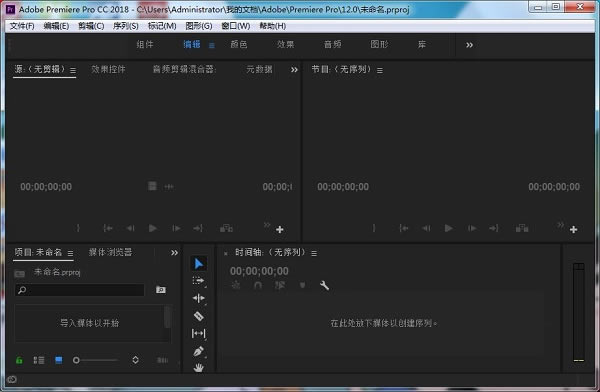Select the Ripple Edit tool
Screen dimensions: 600x392
[x=199, y=298]
